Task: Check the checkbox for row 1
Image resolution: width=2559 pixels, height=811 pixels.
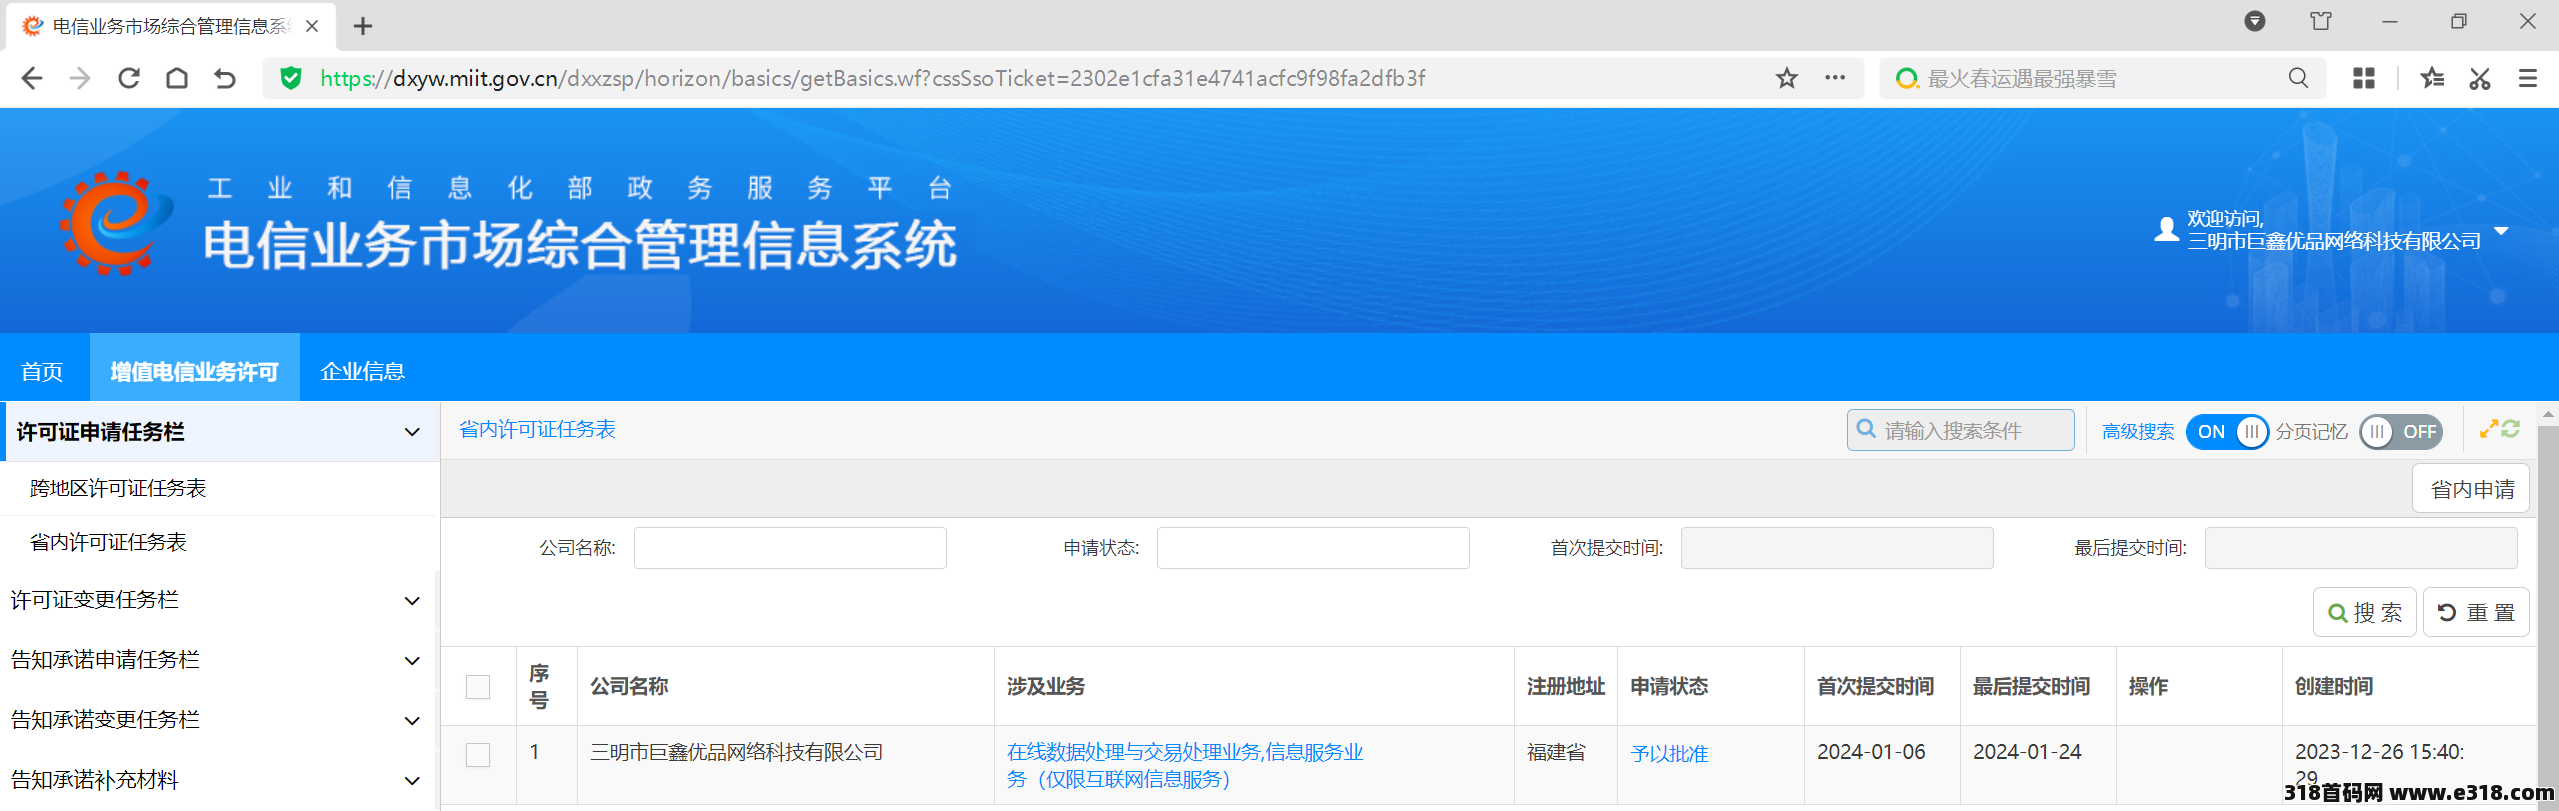Action: coord(478,755)
